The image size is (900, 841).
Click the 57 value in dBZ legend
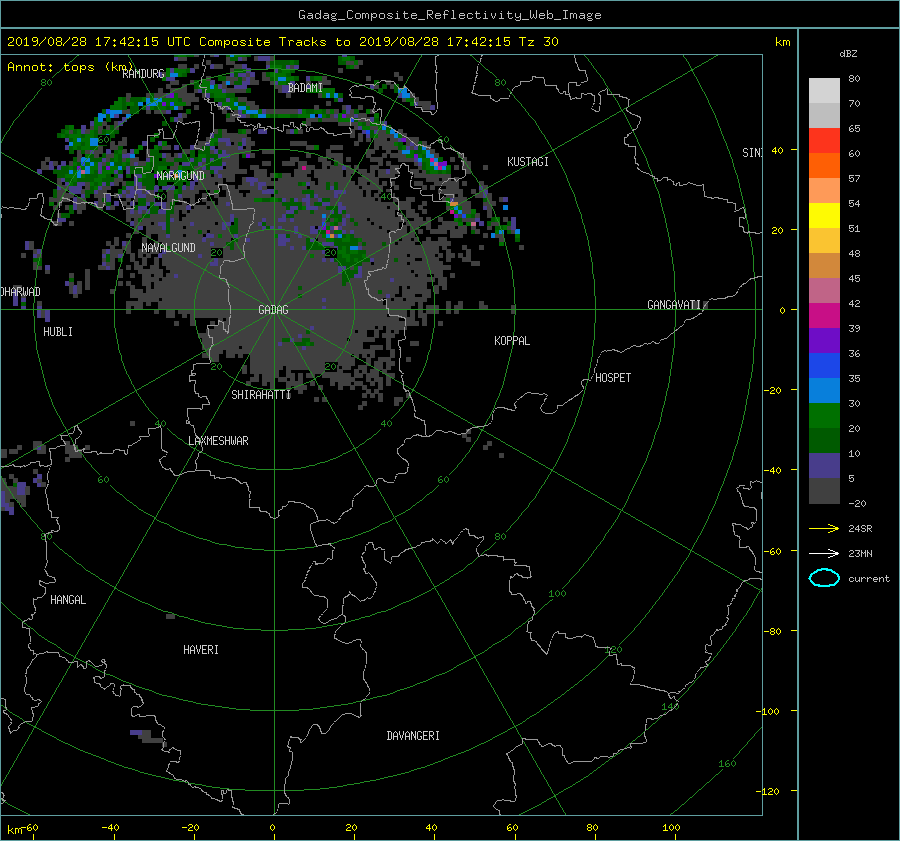click(854, 179)
